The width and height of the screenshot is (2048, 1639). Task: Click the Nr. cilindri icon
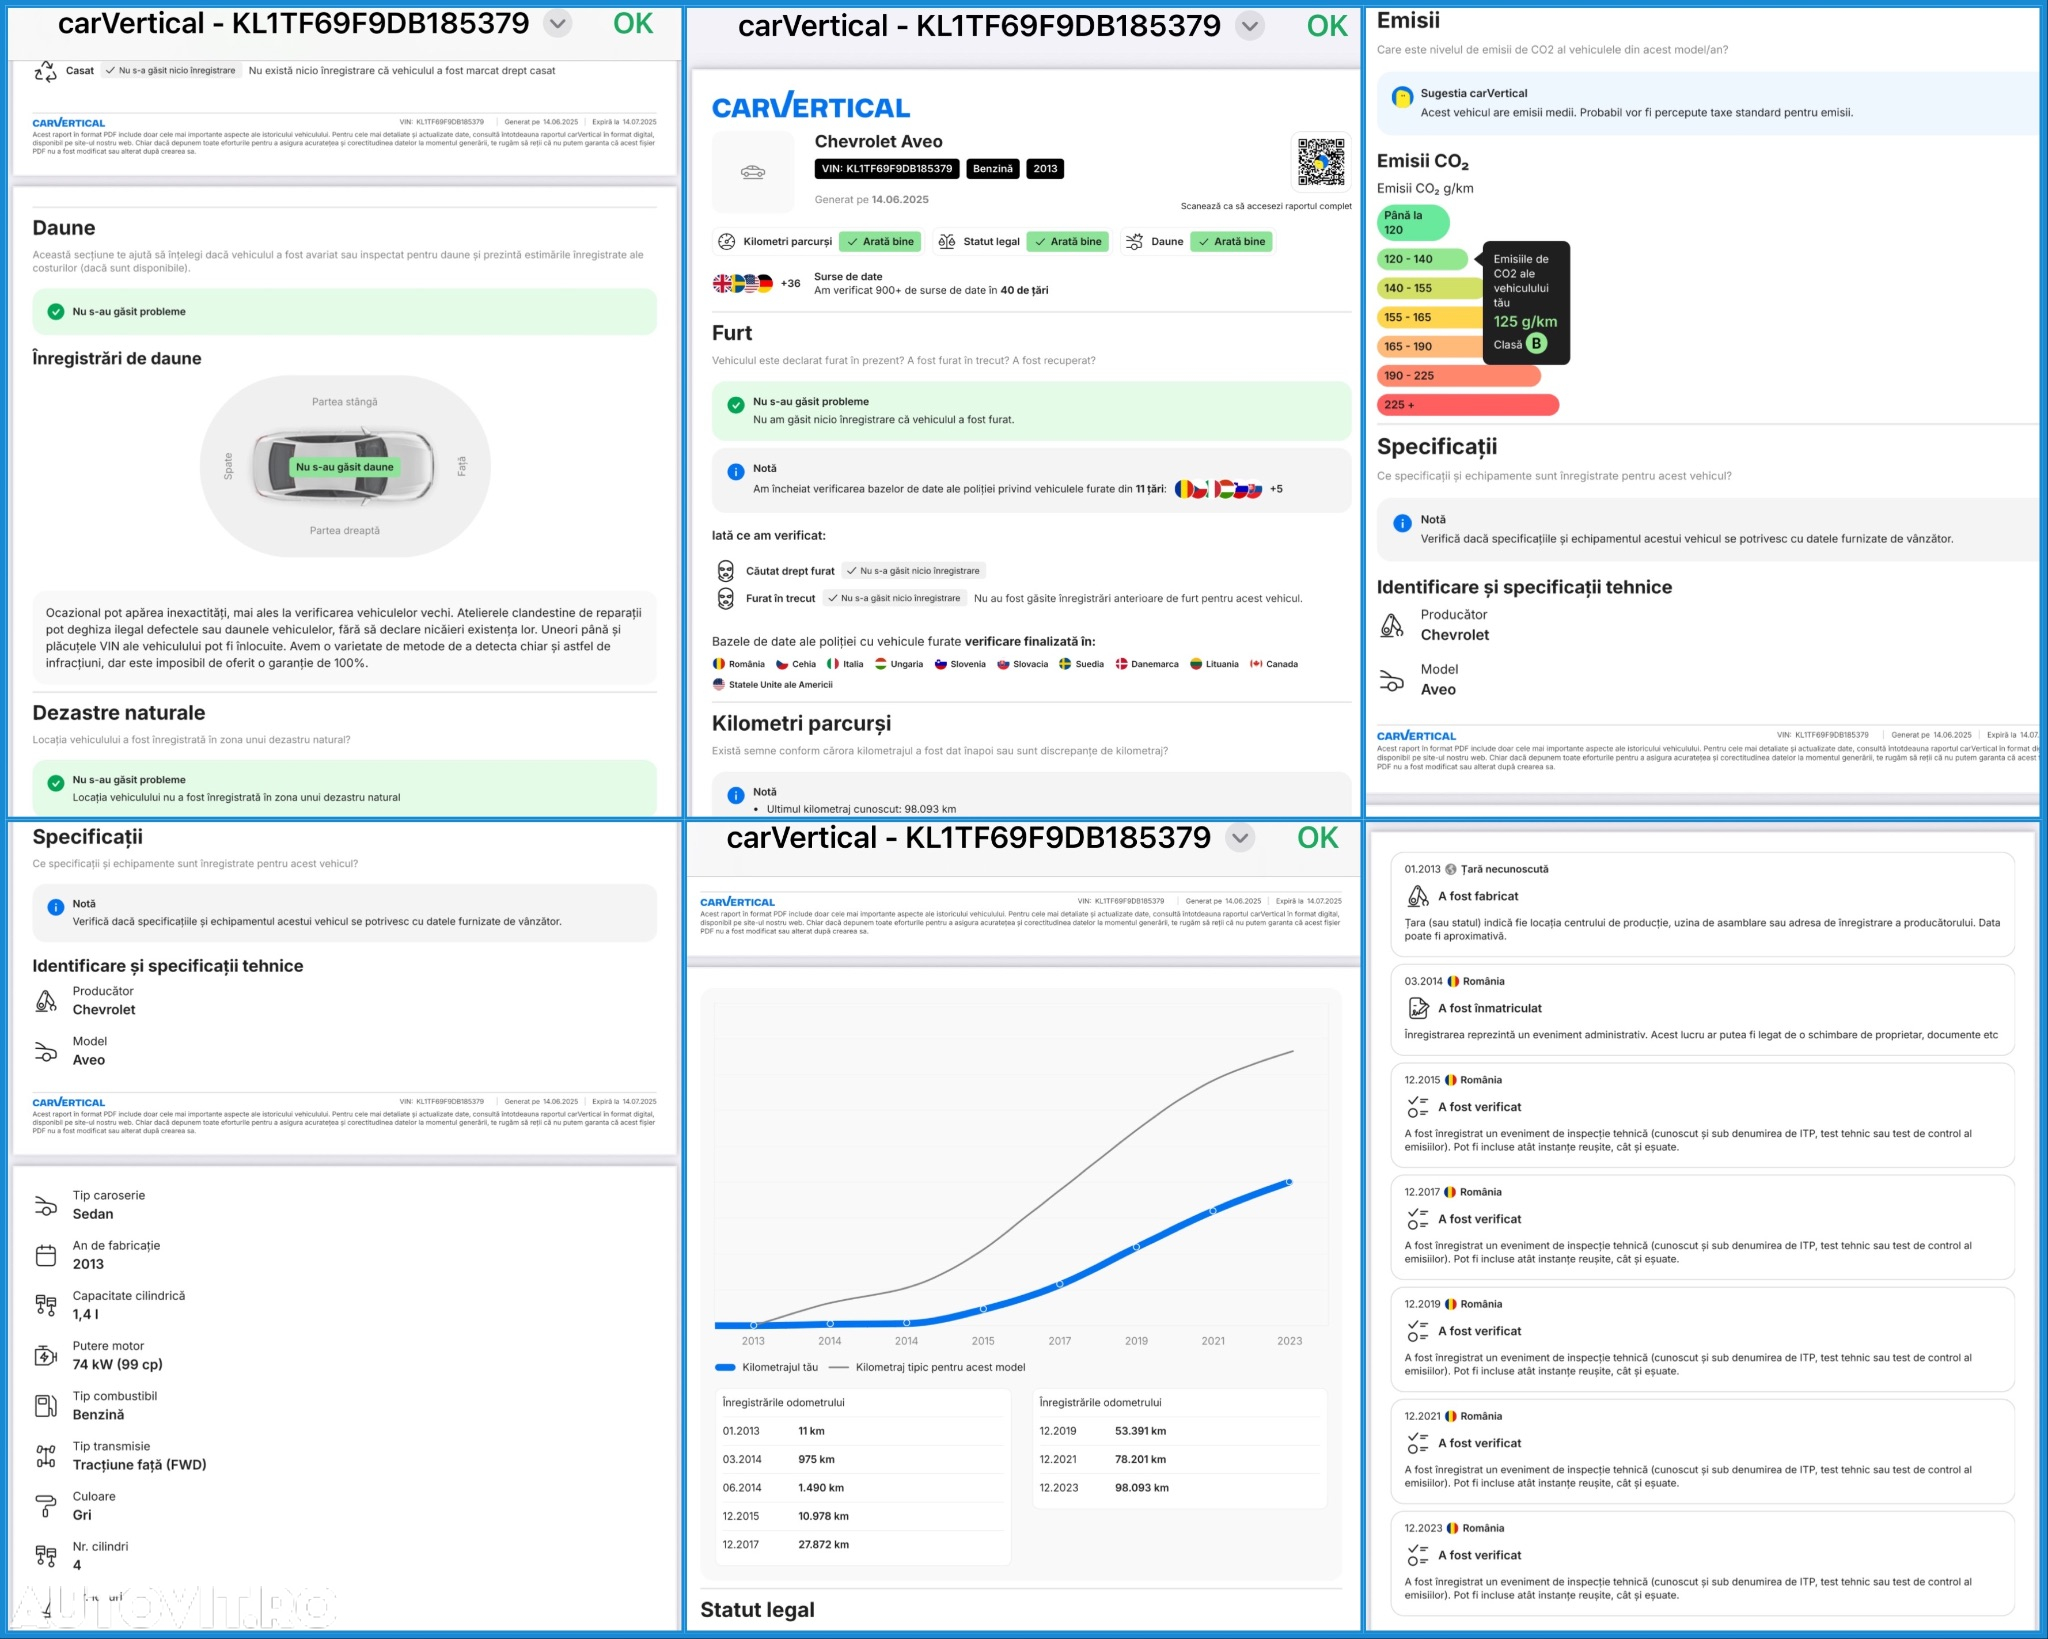[46, 1556]
